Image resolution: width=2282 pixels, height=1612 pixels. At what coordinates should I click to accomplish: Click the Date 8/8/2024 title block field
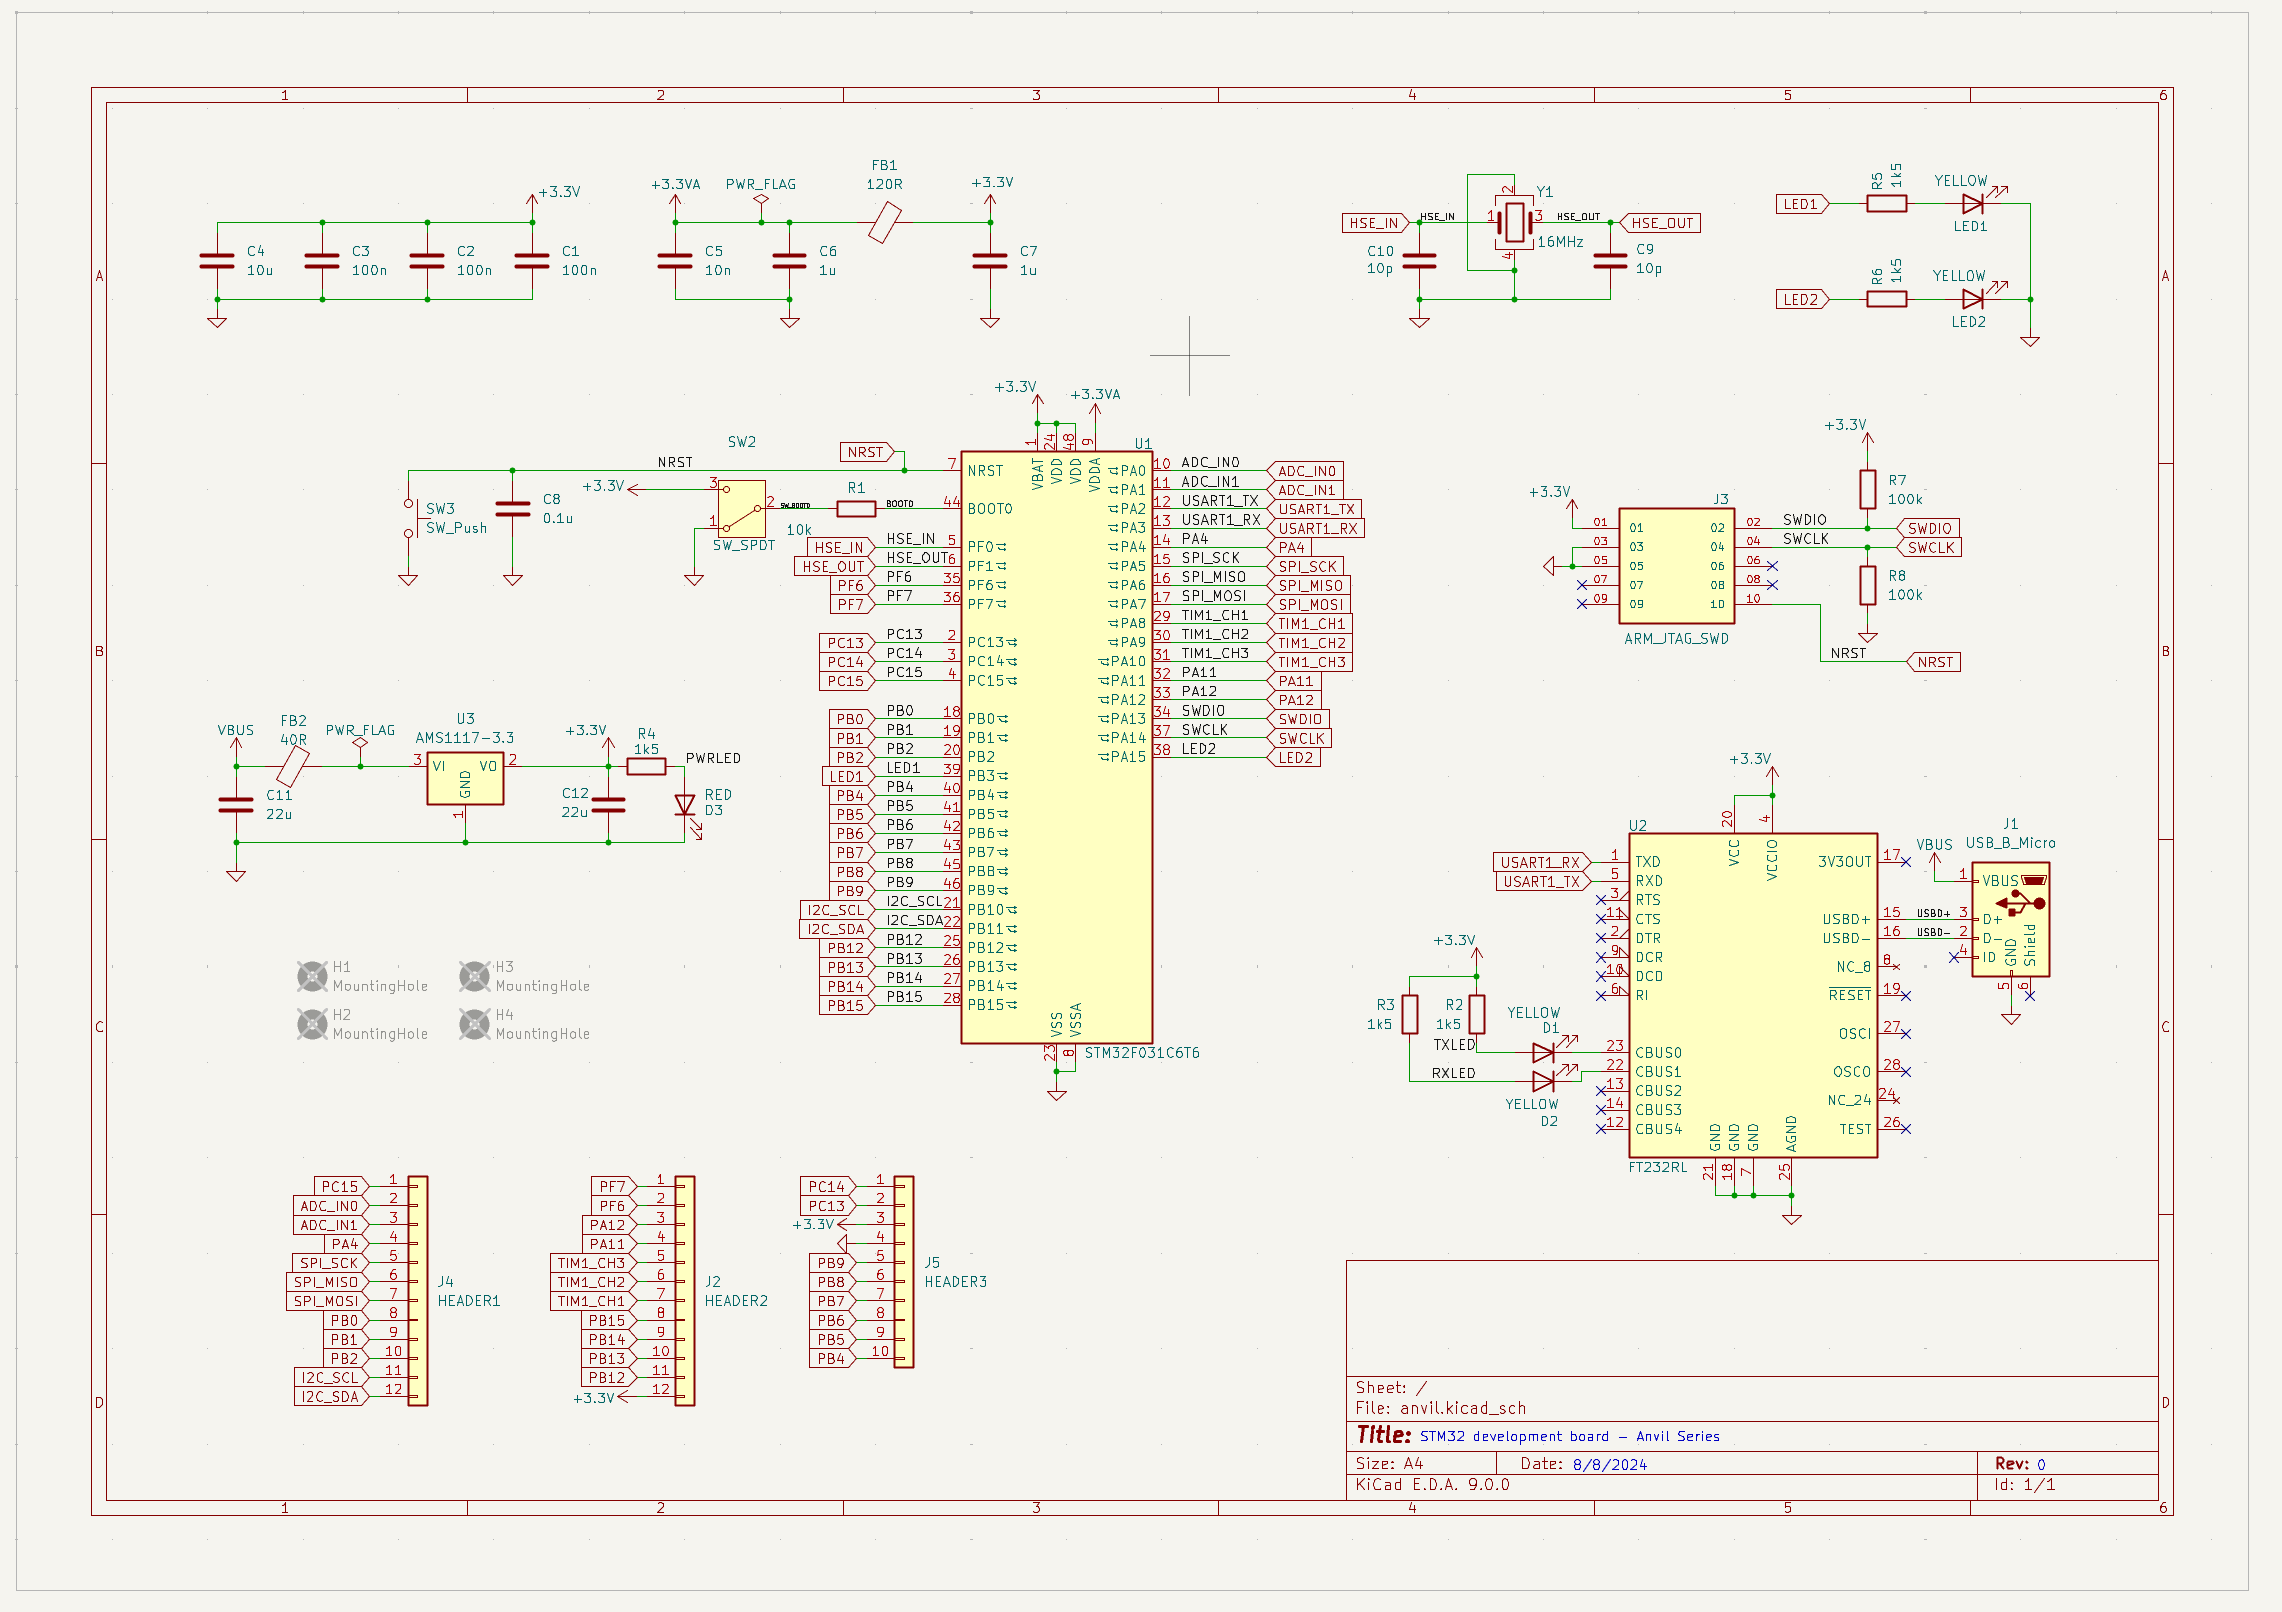pos(1611,1463)
